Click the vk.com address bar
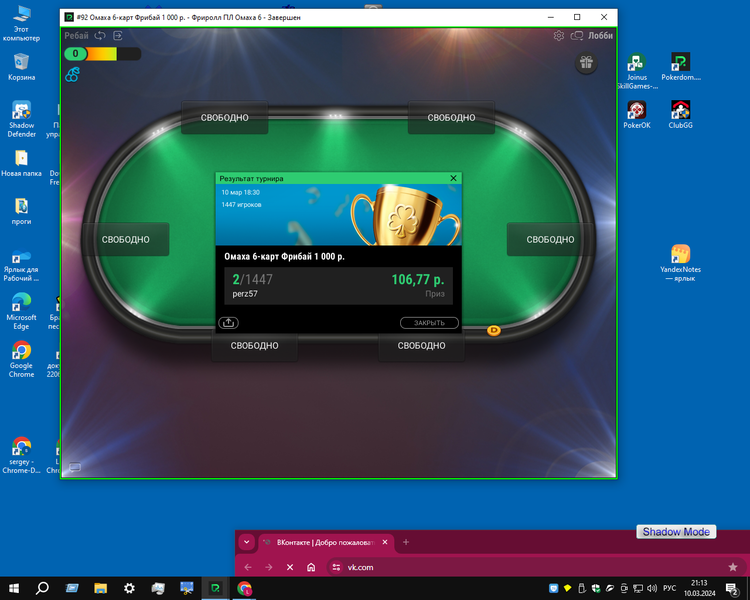The width and height of the screenshot is (750, 600). click(450, 567)
